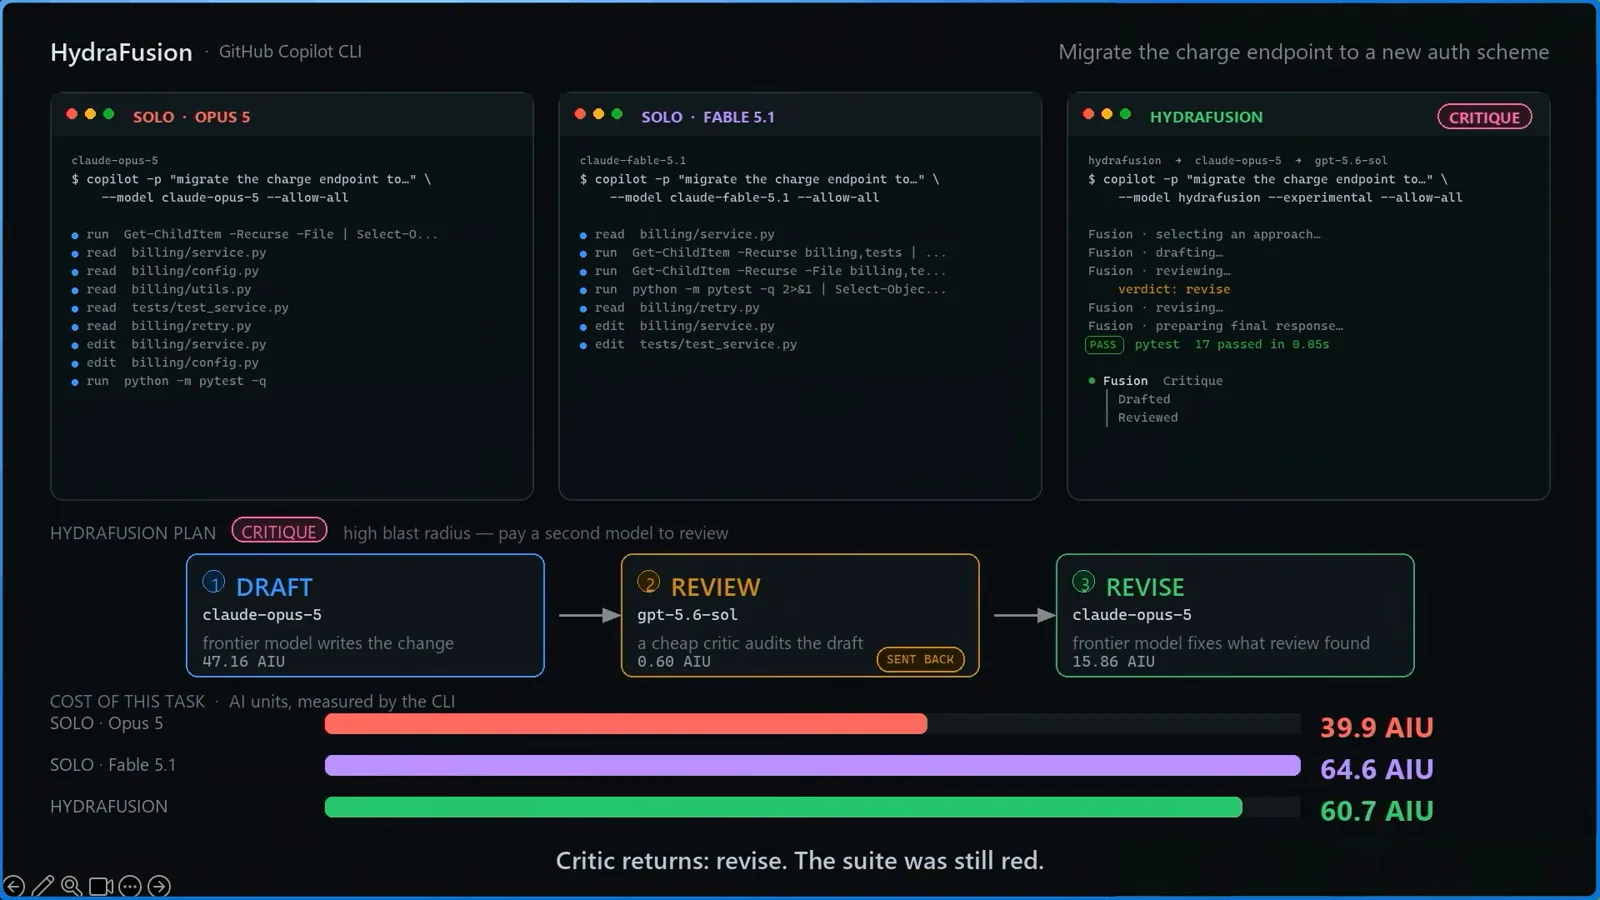Click caption "Critic returns: revise. The suite was still red."

[800, 861]
